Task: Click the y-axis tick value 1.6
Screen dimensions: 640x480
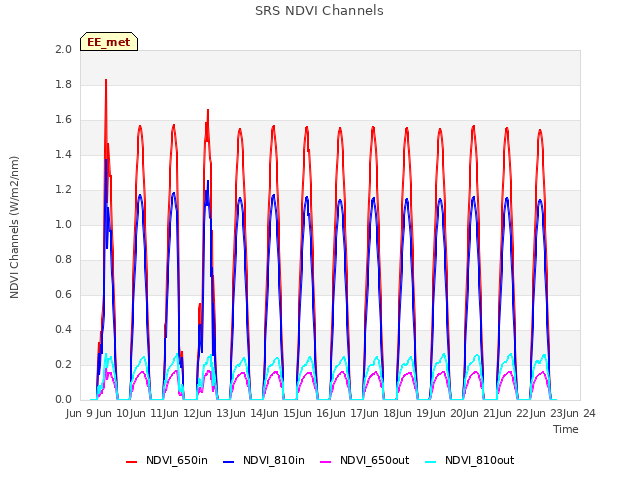Action: point(63,120)
